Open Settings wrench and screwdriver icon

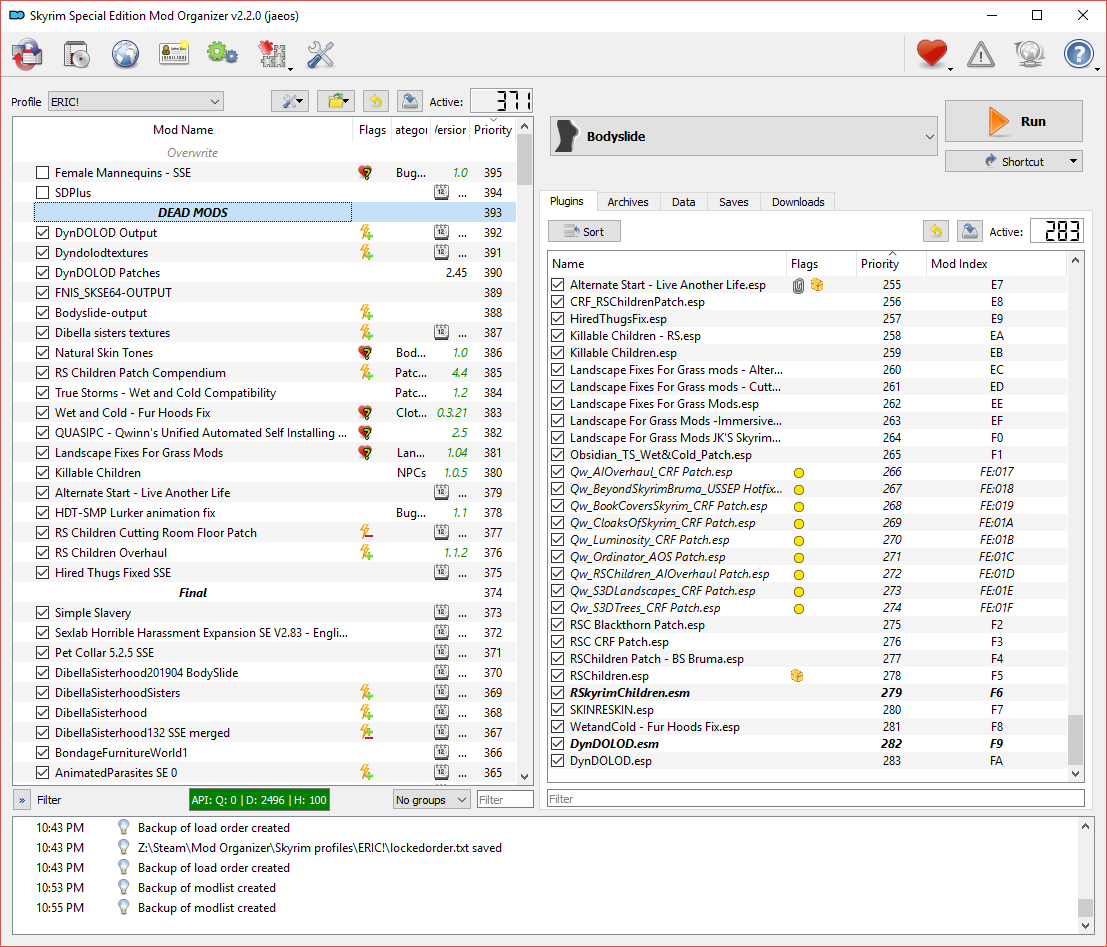pos(321,54)
